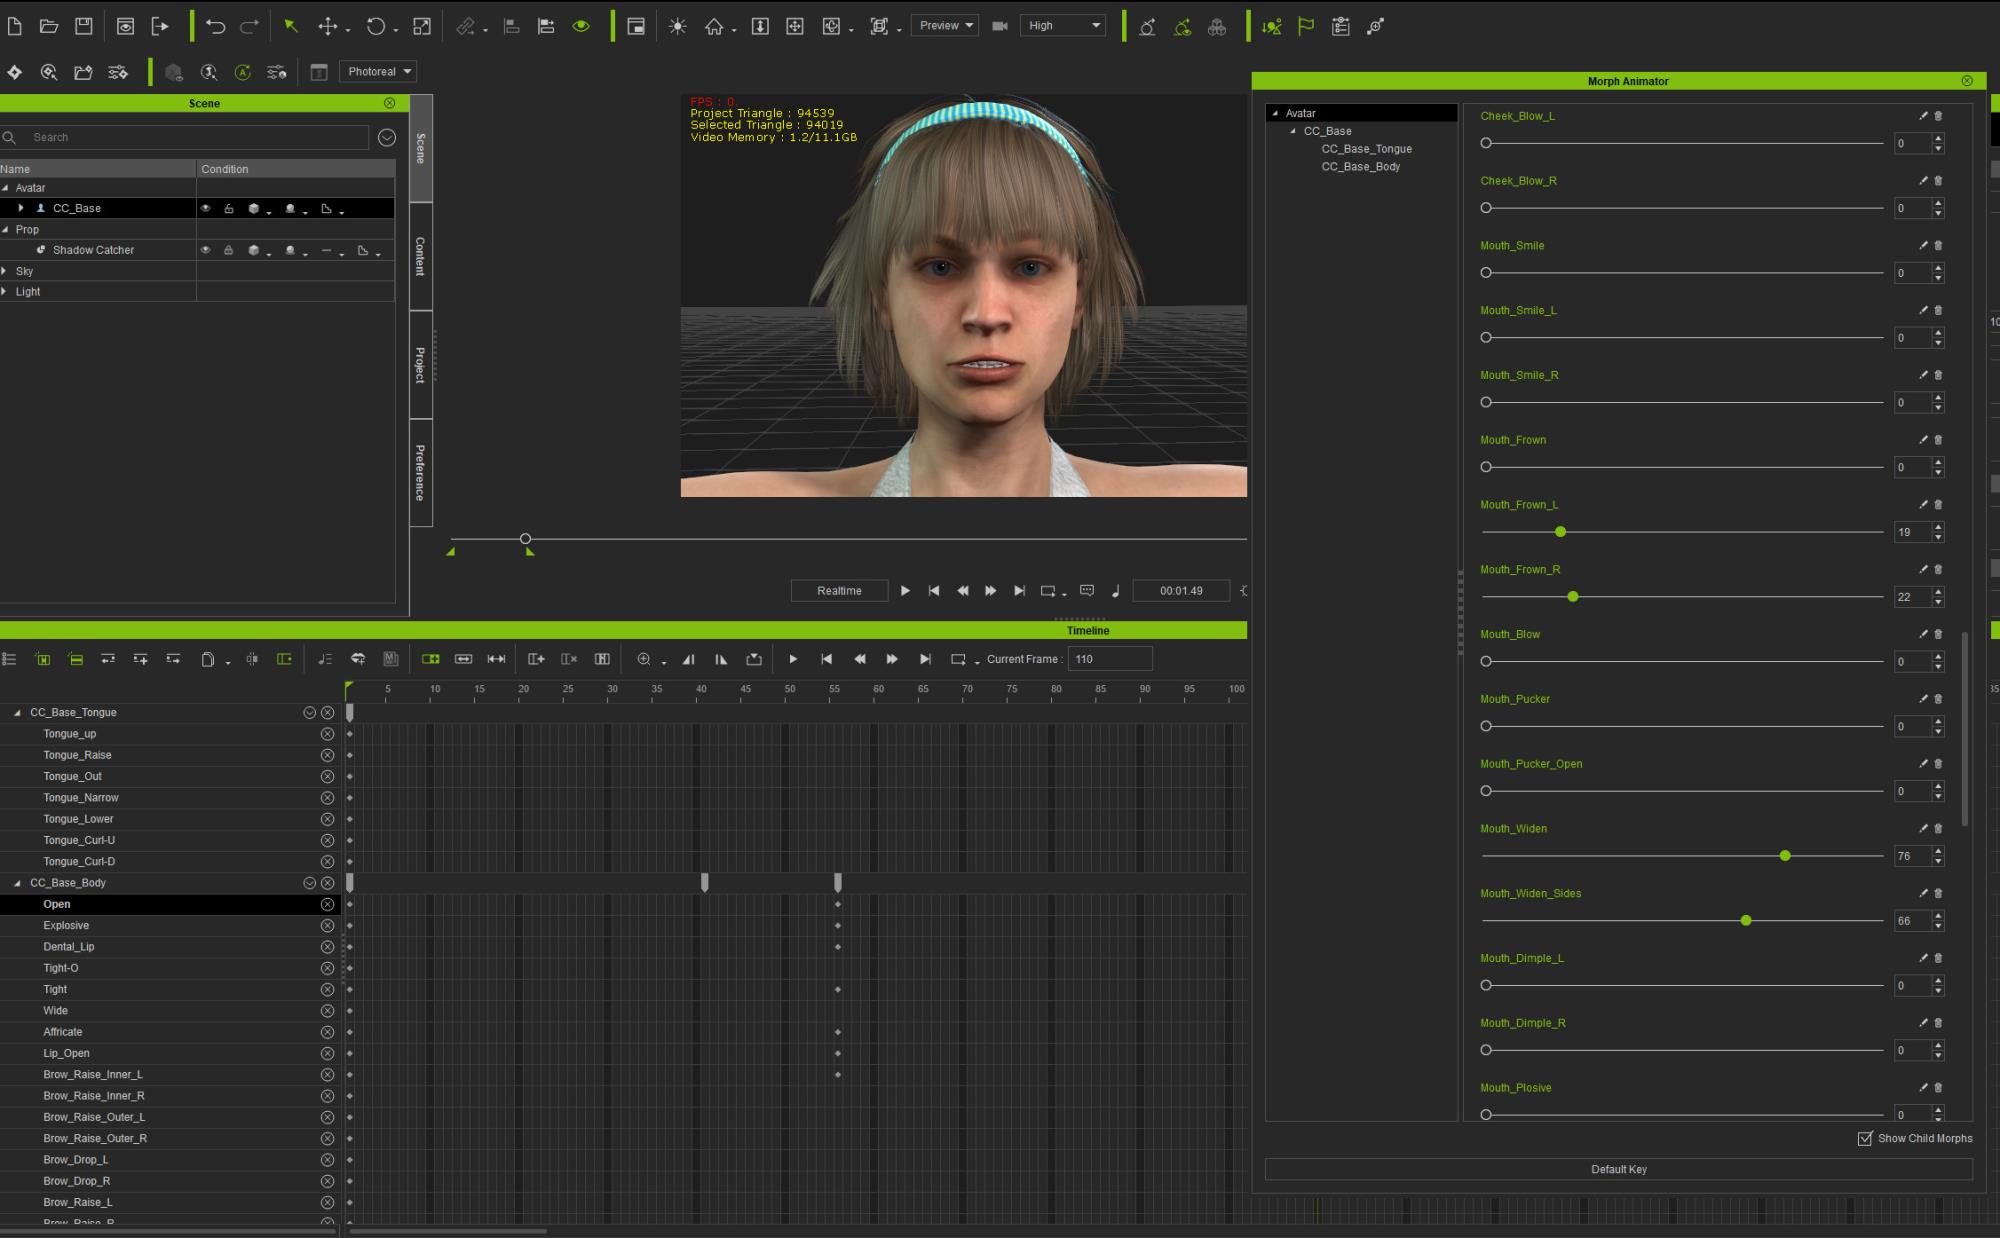Click the edit pencil for Mouth_Widen morph
The width and height of the screenshot is (2000, 1238).
[x=1922, y=828]
